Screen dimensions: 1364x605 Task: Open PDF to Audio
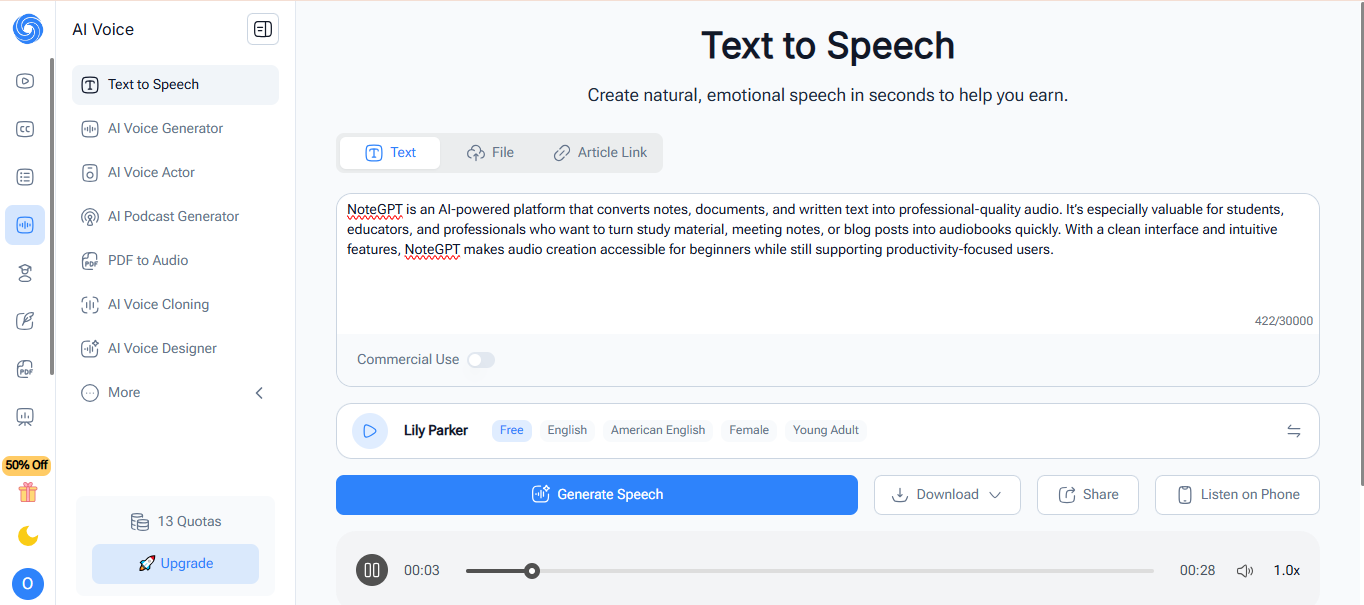[x=175, y=261]
